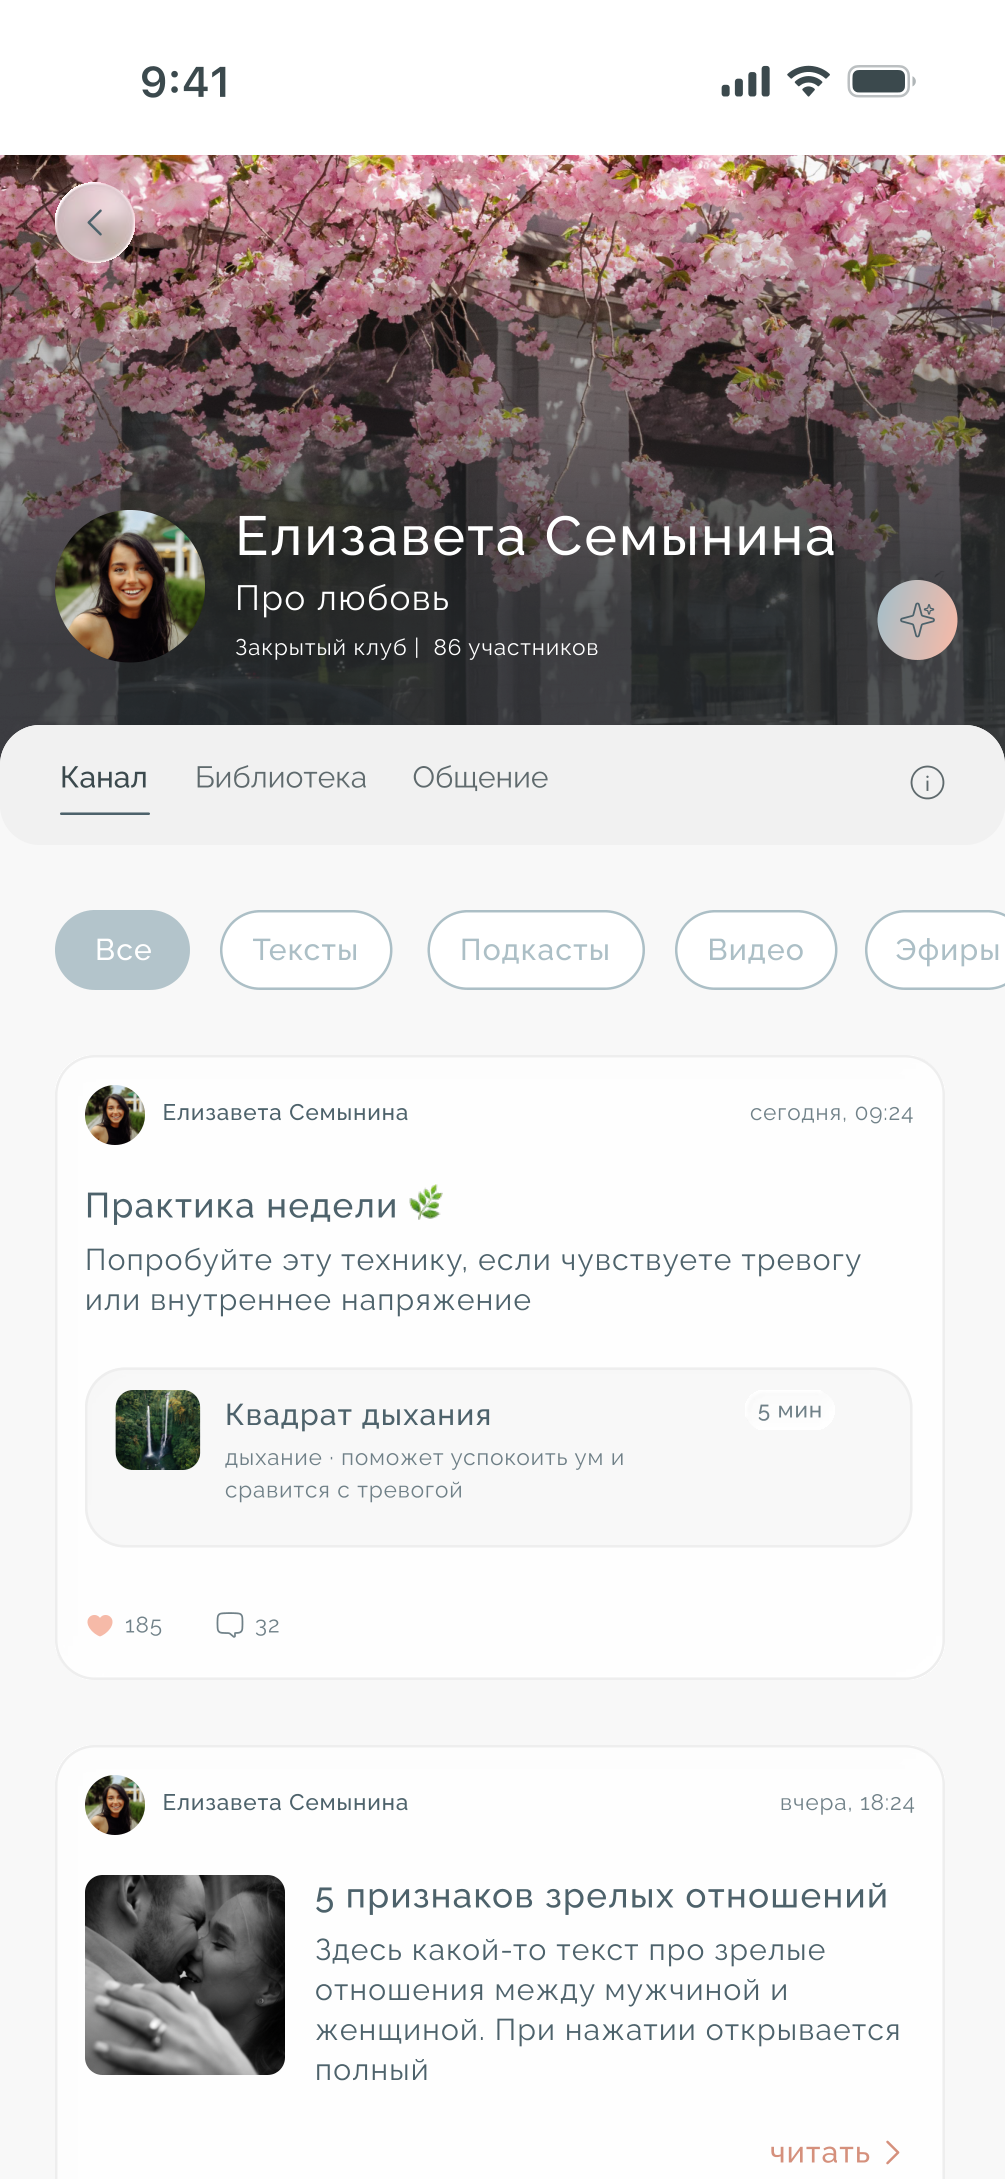
Task: Tap the Wi-Fi status icon
Action: tap(808, 82)
